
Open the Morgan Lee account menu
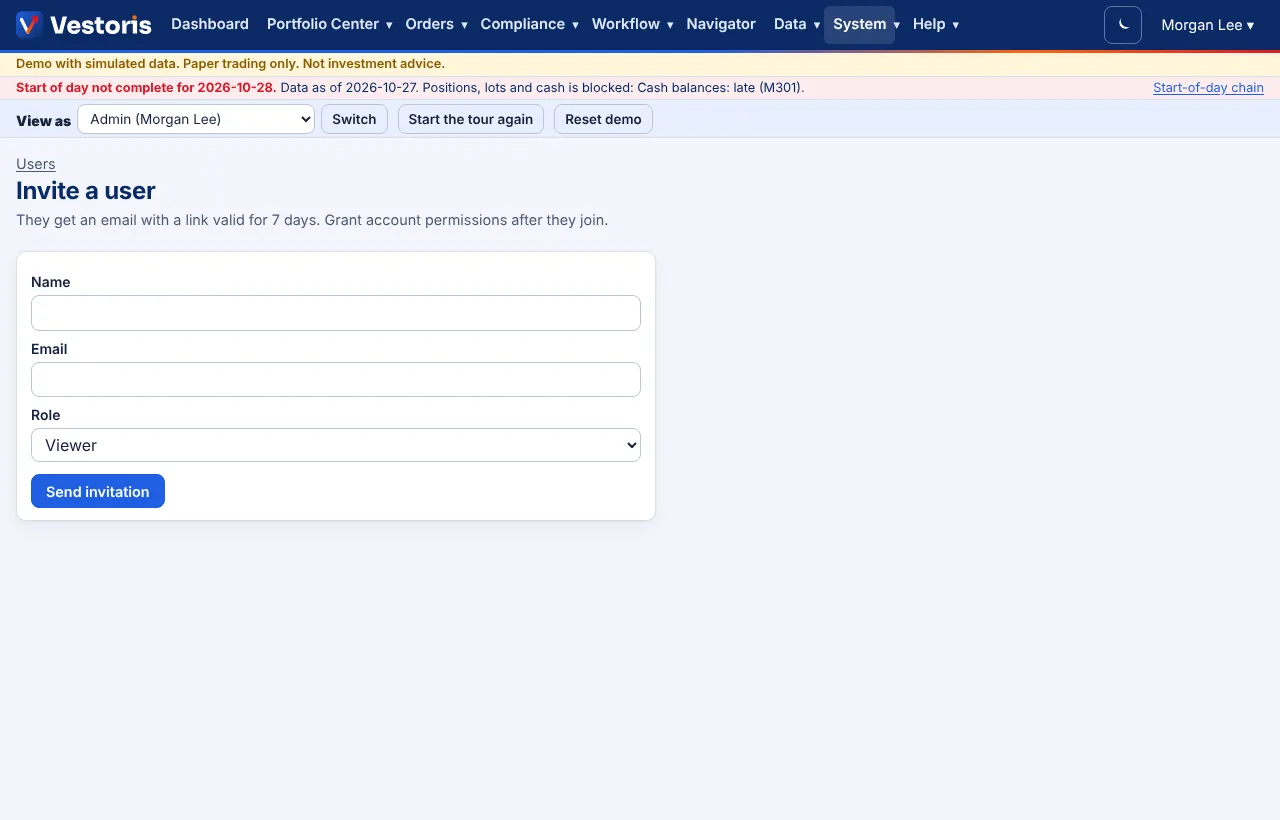(1207, 25)
